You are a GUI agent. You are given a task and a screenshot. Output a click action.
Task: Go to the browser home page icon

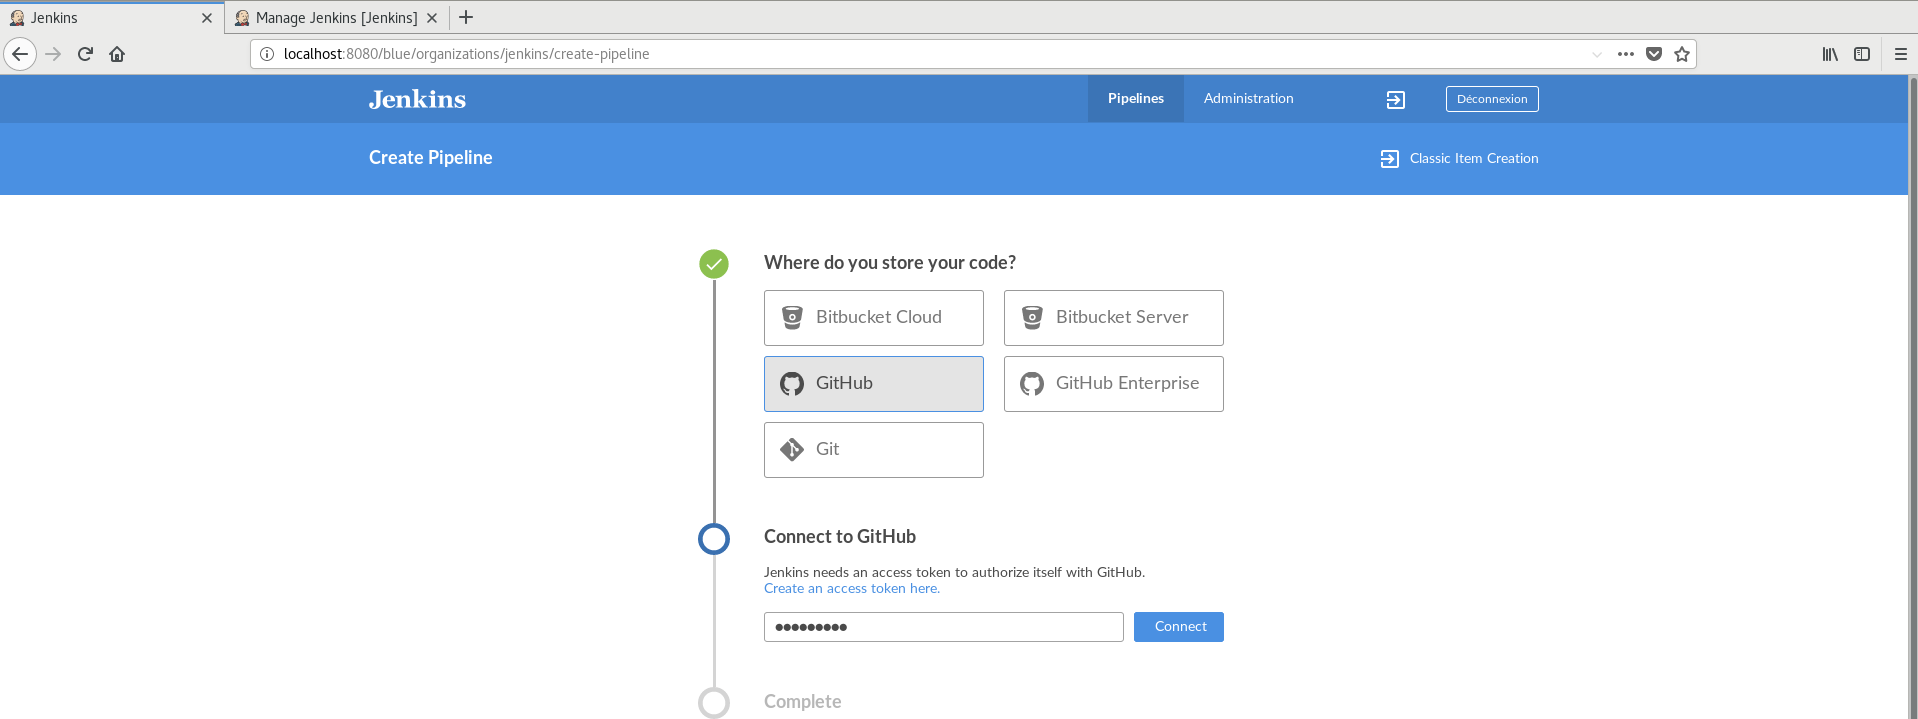117,54
